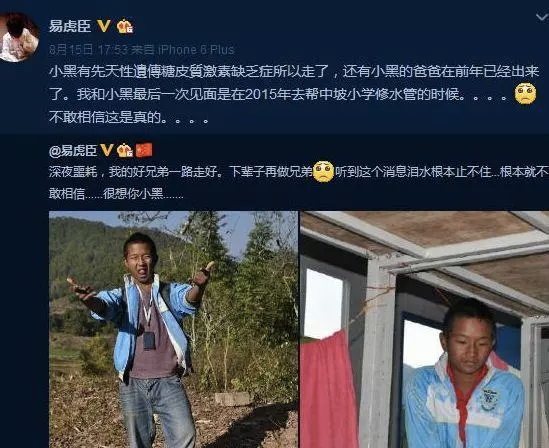Open 易虎臣 username at post top

[x=70, y=26]
